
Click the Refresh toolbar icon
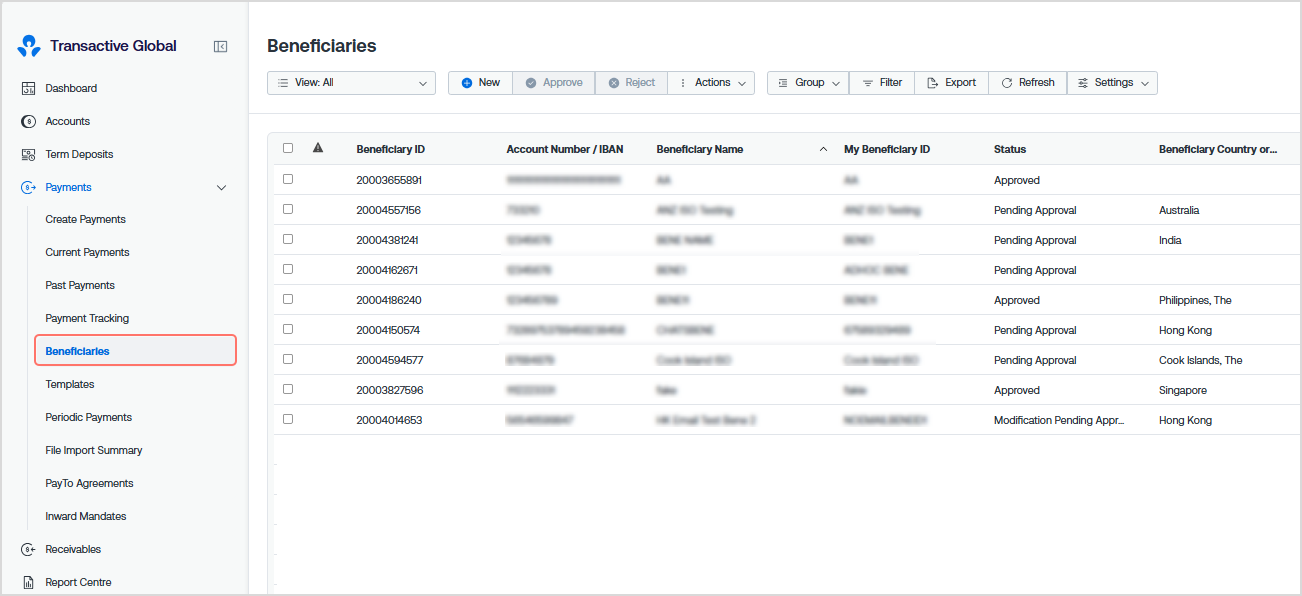tap(1007, 83)
